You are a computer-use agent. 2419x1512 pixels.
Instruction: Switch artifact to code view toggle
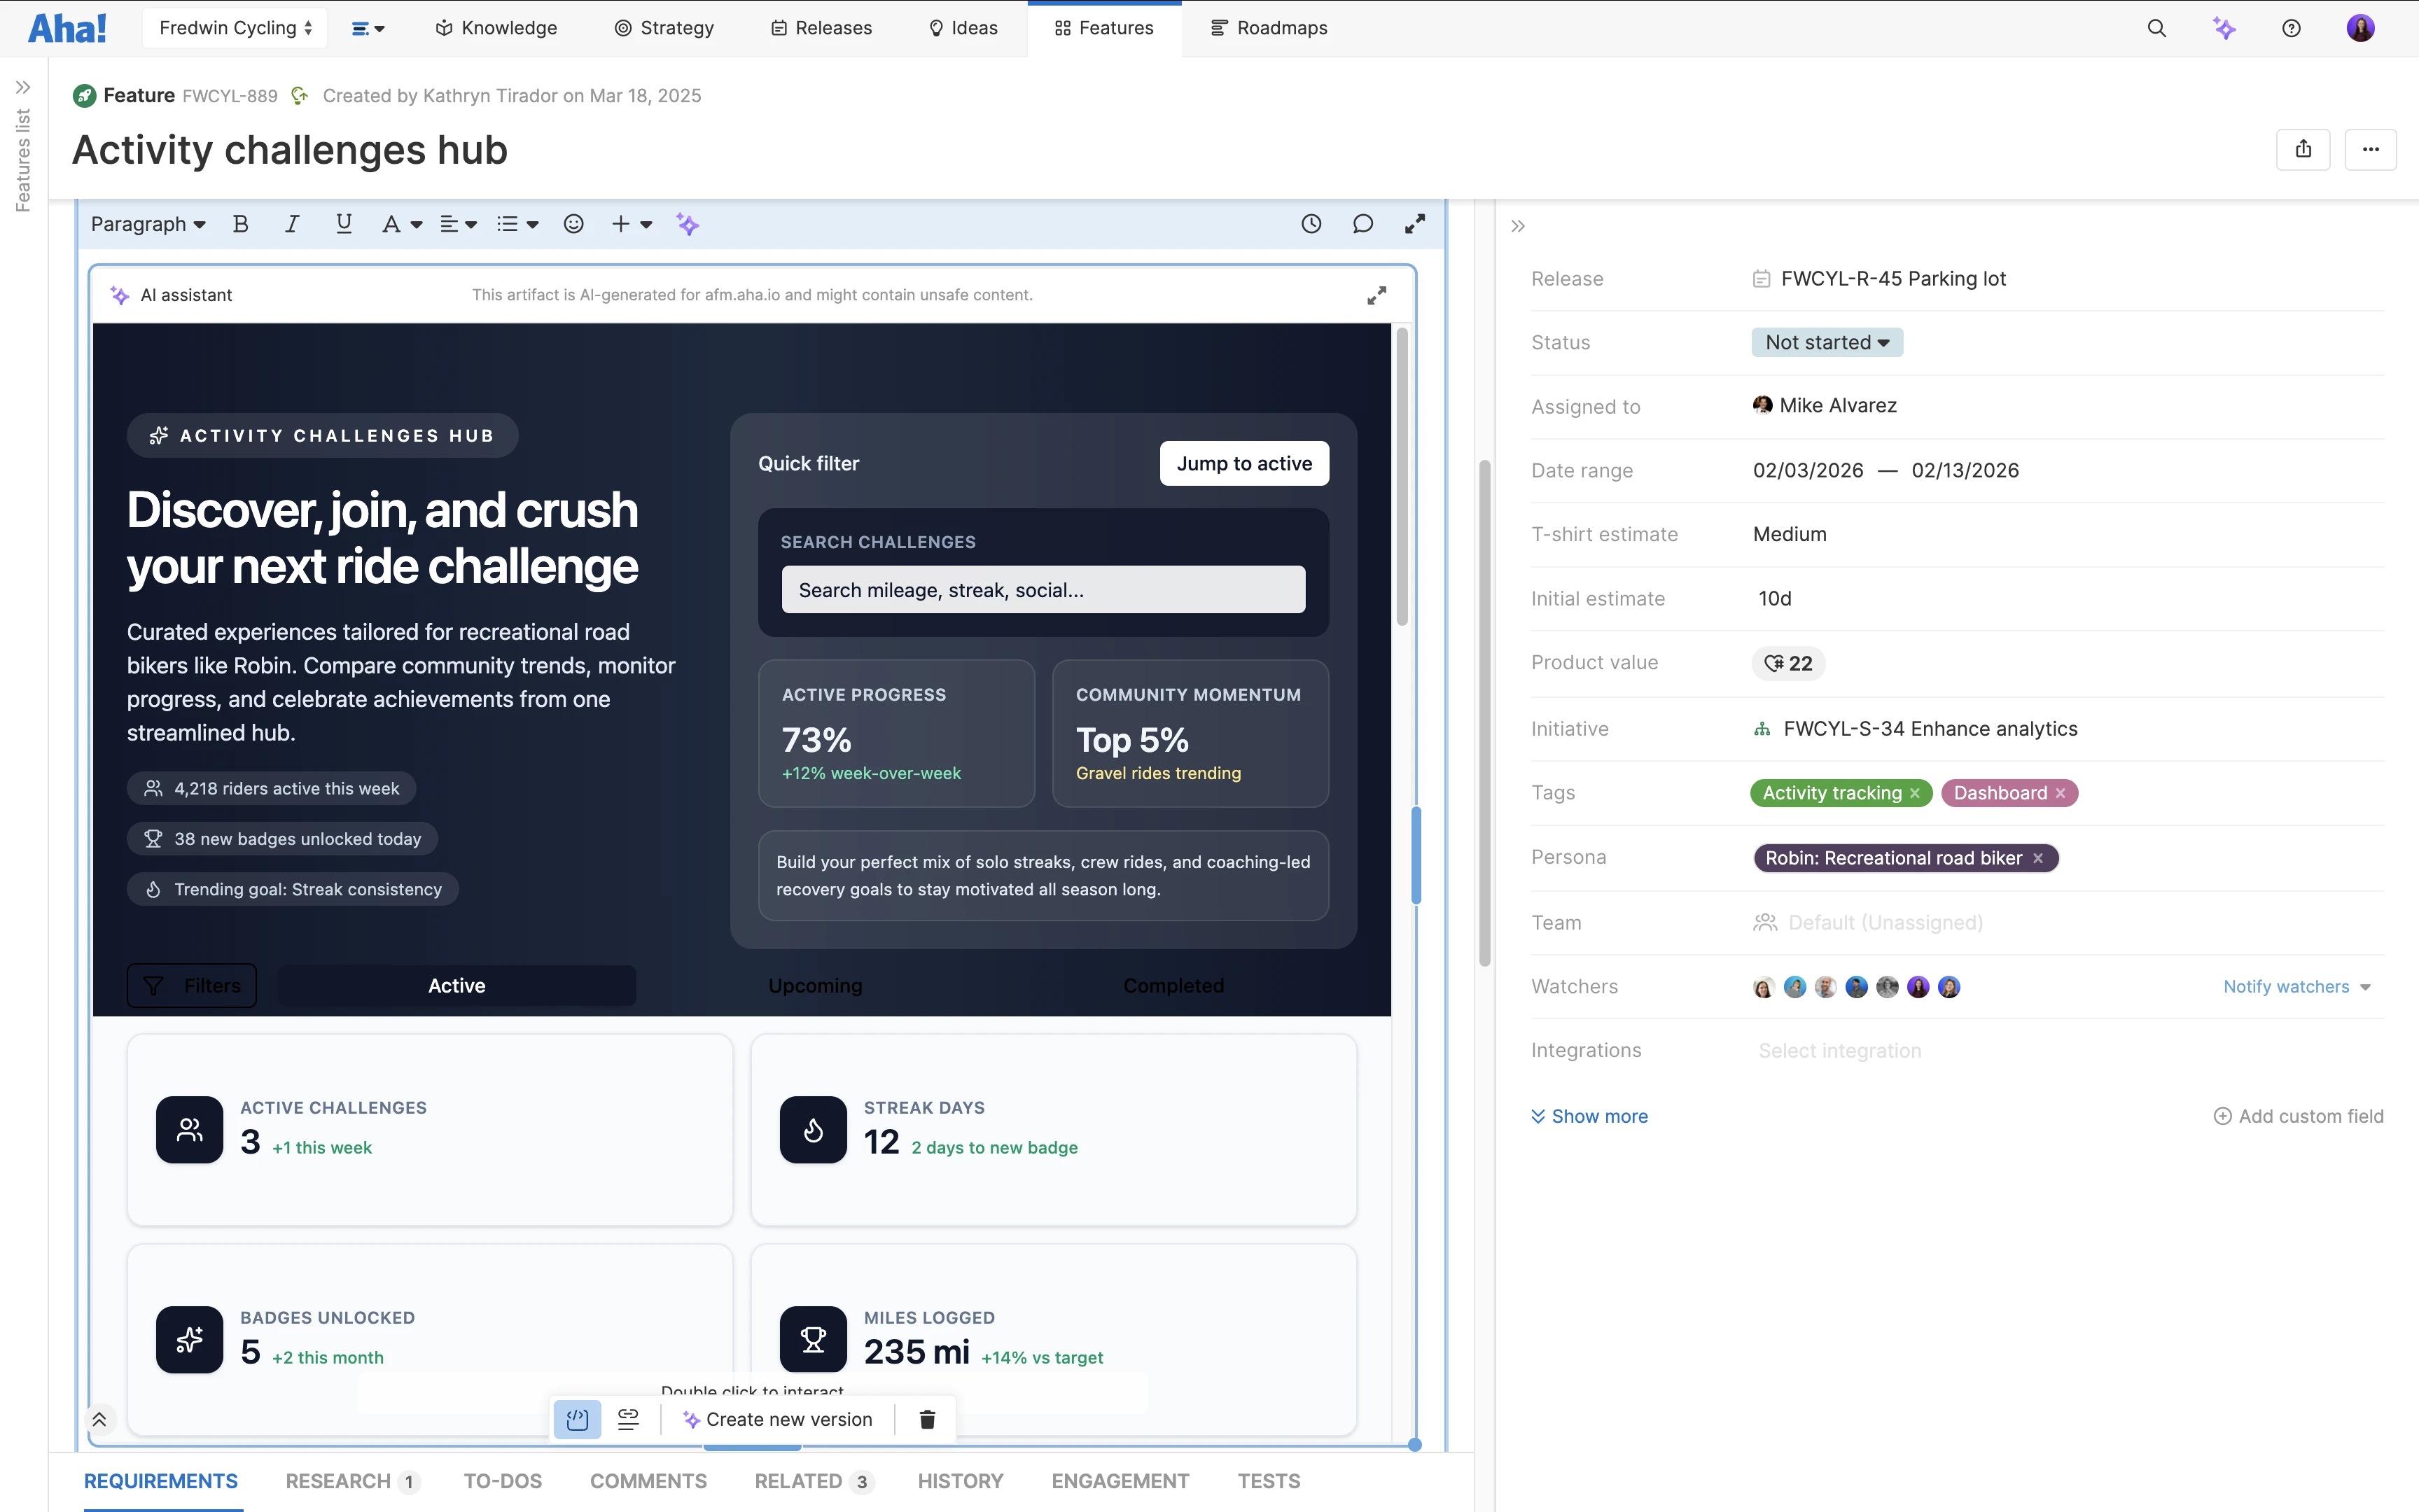coord(577,1419)
